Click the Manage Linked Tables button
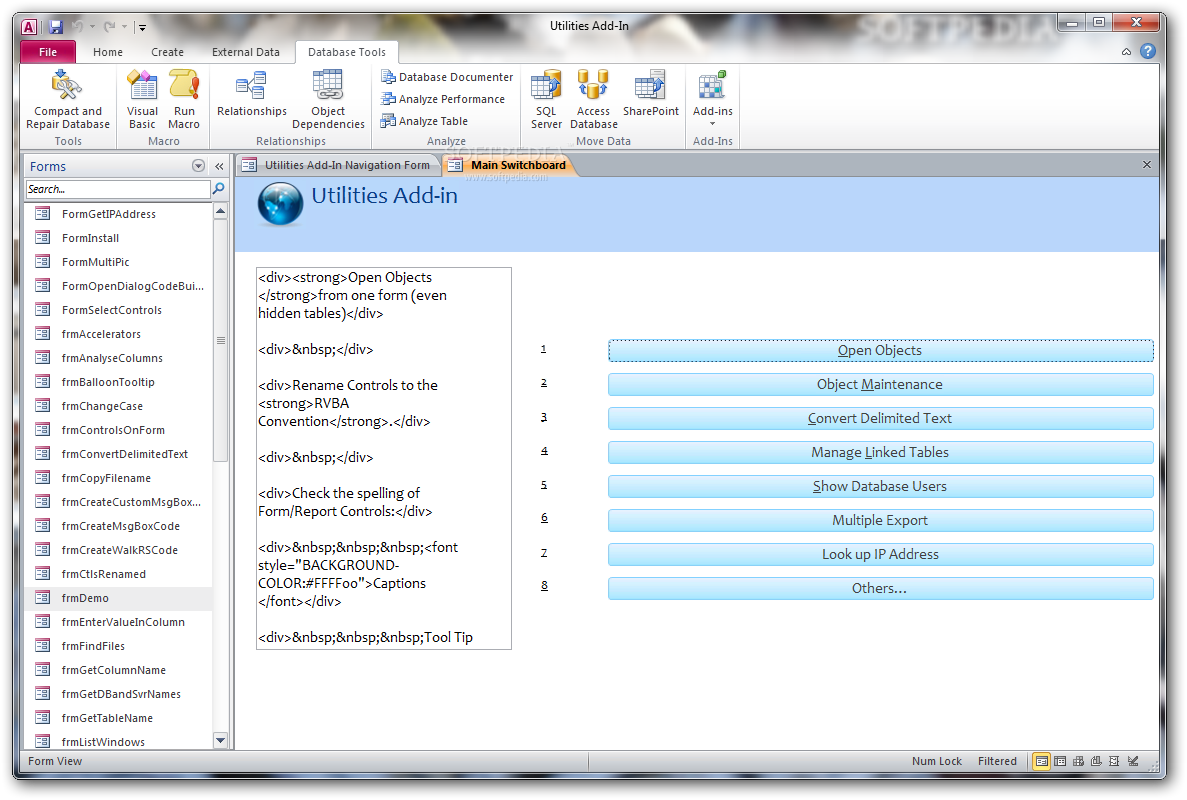1187x800 pixels. tap(880, 453)
